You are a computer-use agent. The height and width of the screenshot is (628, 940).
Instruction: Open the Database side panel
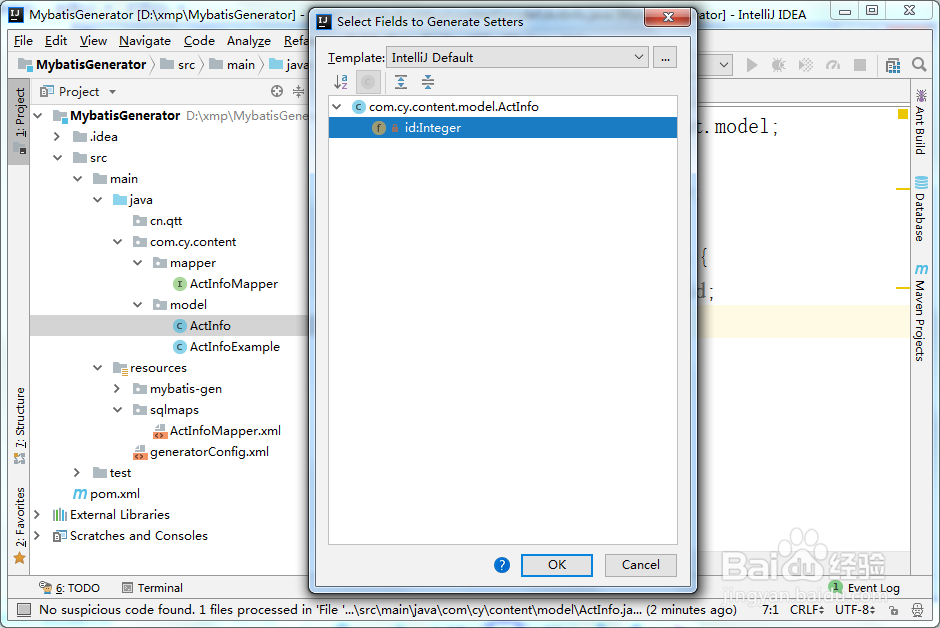coord(920,209)
